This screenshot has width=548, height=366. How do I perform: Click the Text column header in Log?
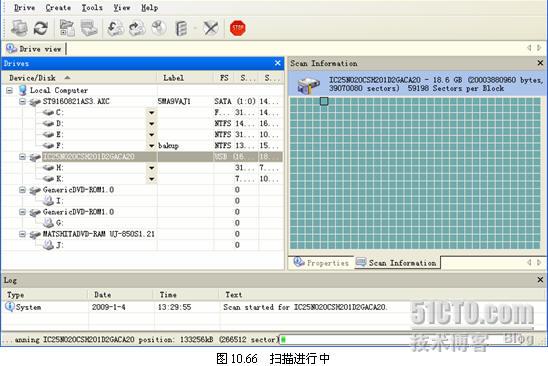[x=382, y=295]
